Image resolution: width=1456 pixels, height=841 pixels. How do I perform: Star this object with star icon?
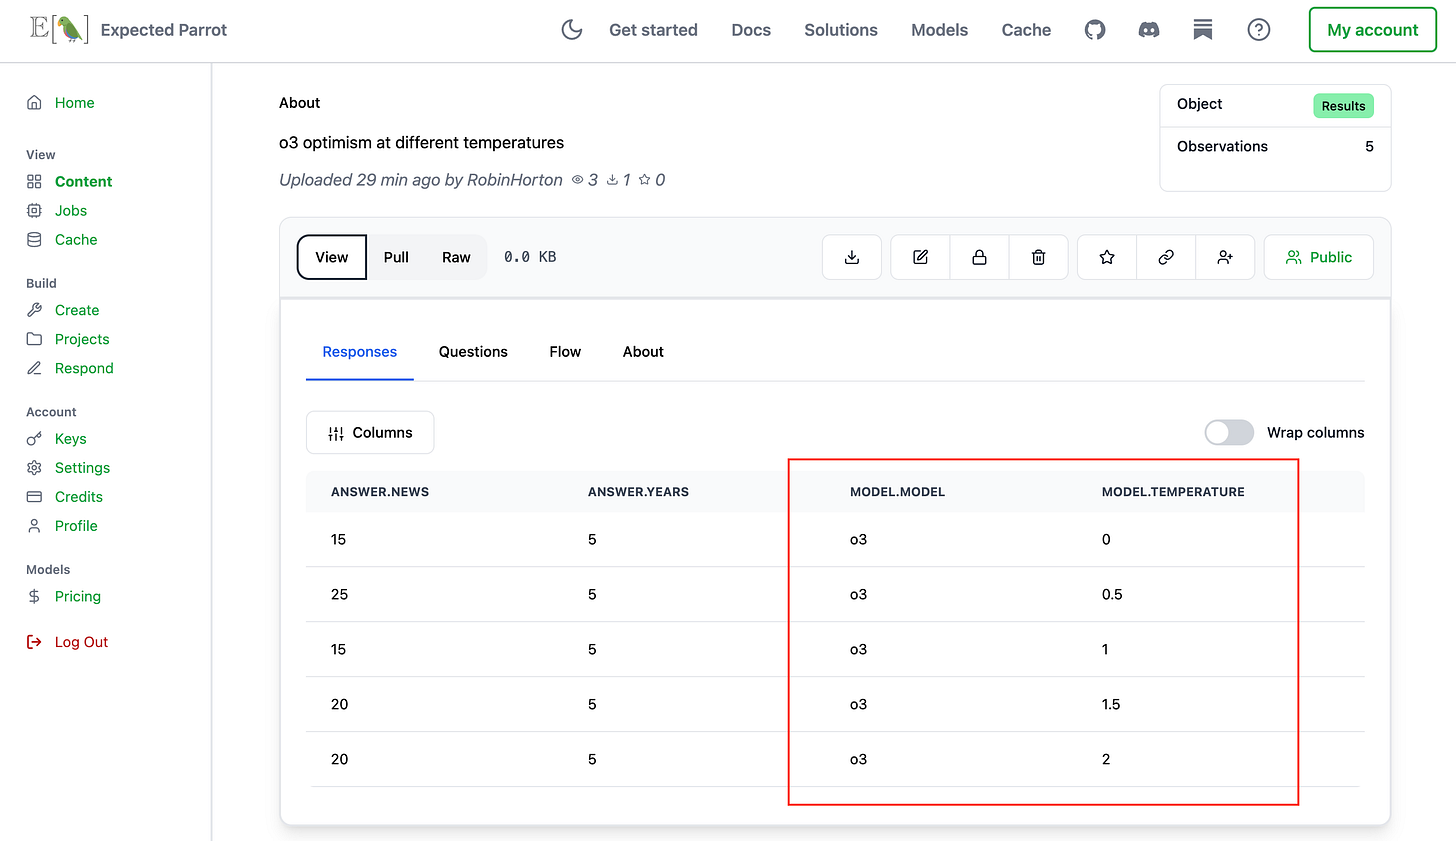(1107, 257)
